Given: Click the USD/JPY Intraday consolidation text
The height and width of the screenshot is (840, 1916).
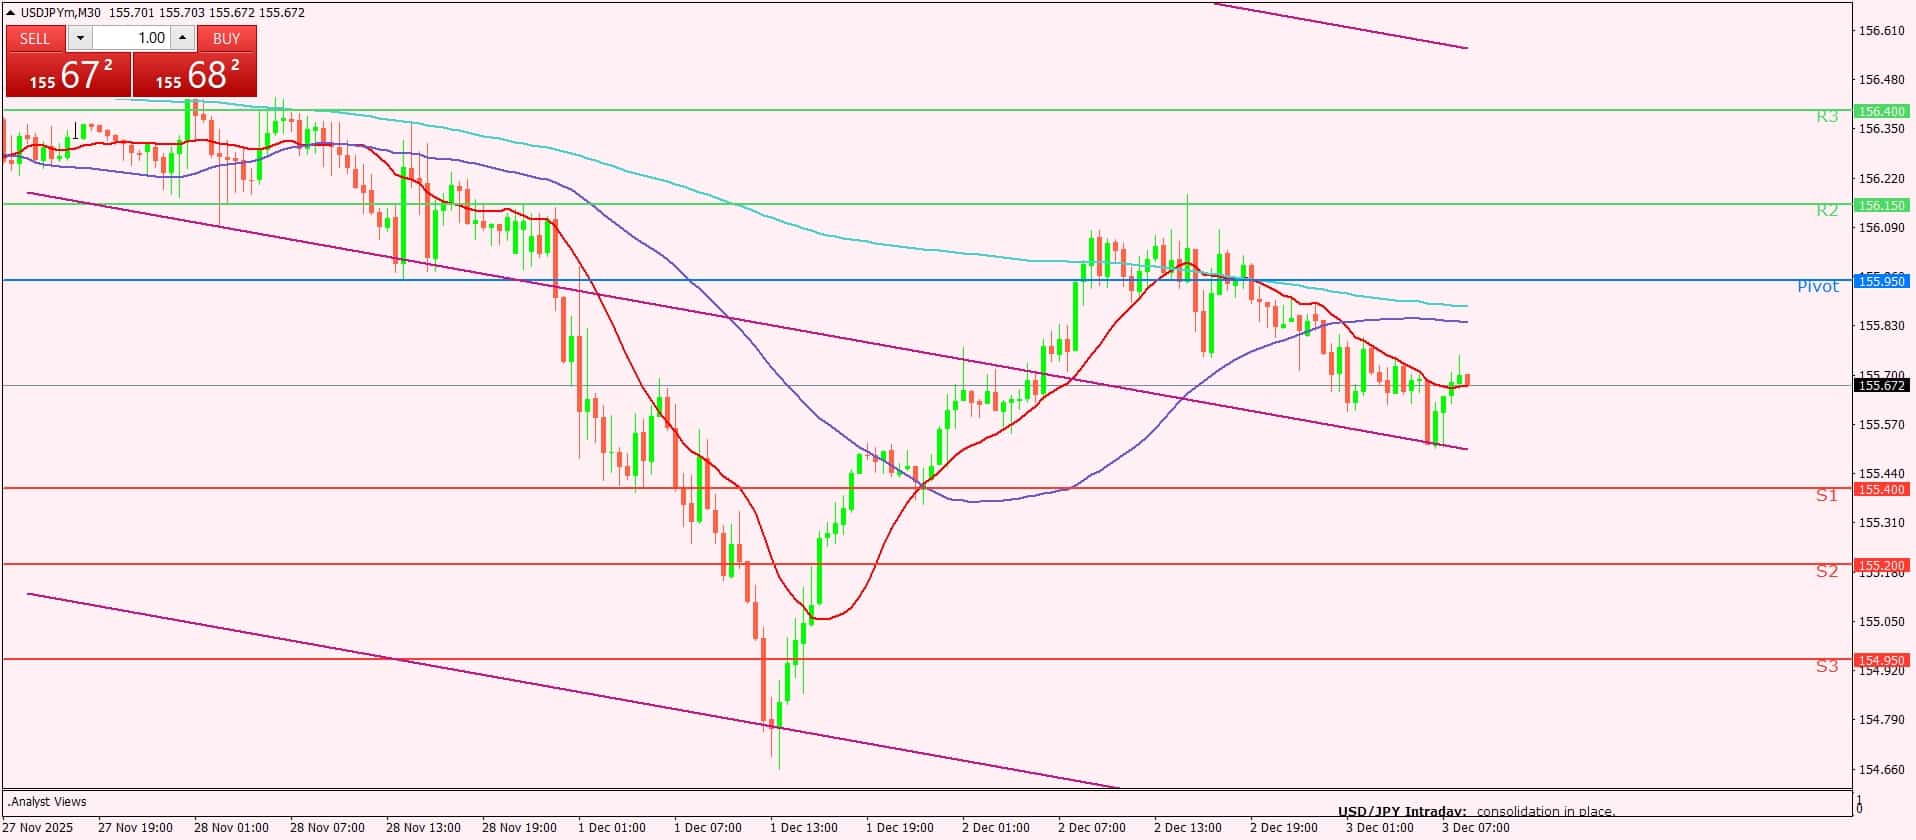Looking at the screenshot, I should [1476, 811].
